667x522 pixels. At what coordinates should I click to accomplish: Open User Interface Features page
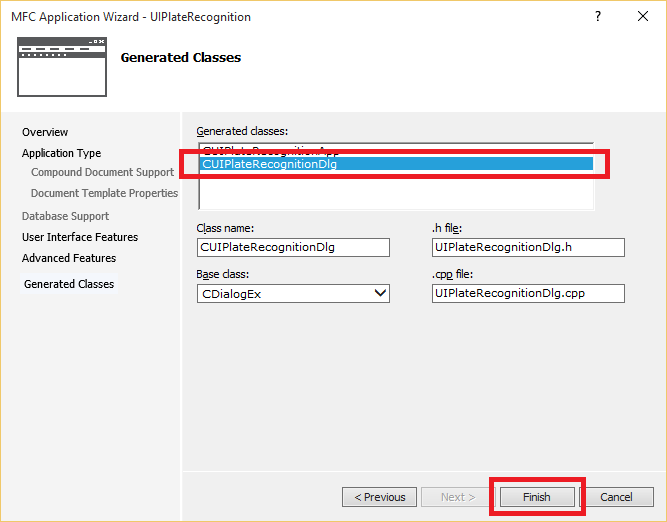pyautogui.click(x=80, y=237)
